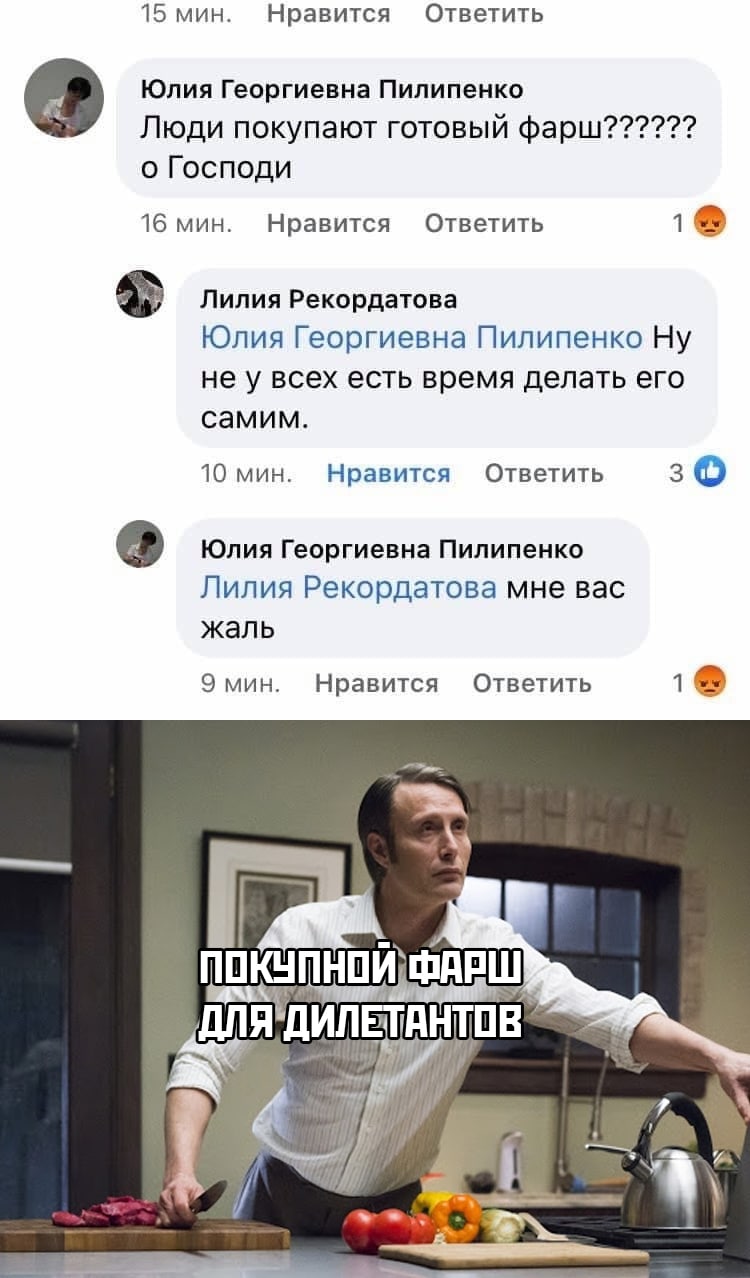Screen dimensions: 750x1278
Task: Open Юлия's small avatar beside the "мне вас жаль" reply
Action: tap(140, 544)
